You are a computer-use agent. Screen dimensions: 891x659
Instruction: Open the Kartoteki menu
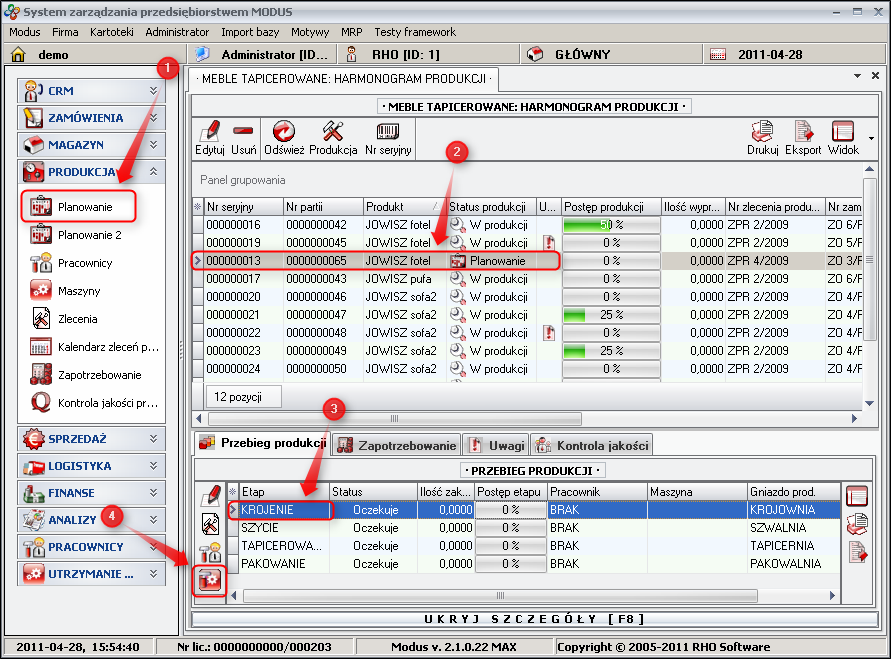pos(111,32)
